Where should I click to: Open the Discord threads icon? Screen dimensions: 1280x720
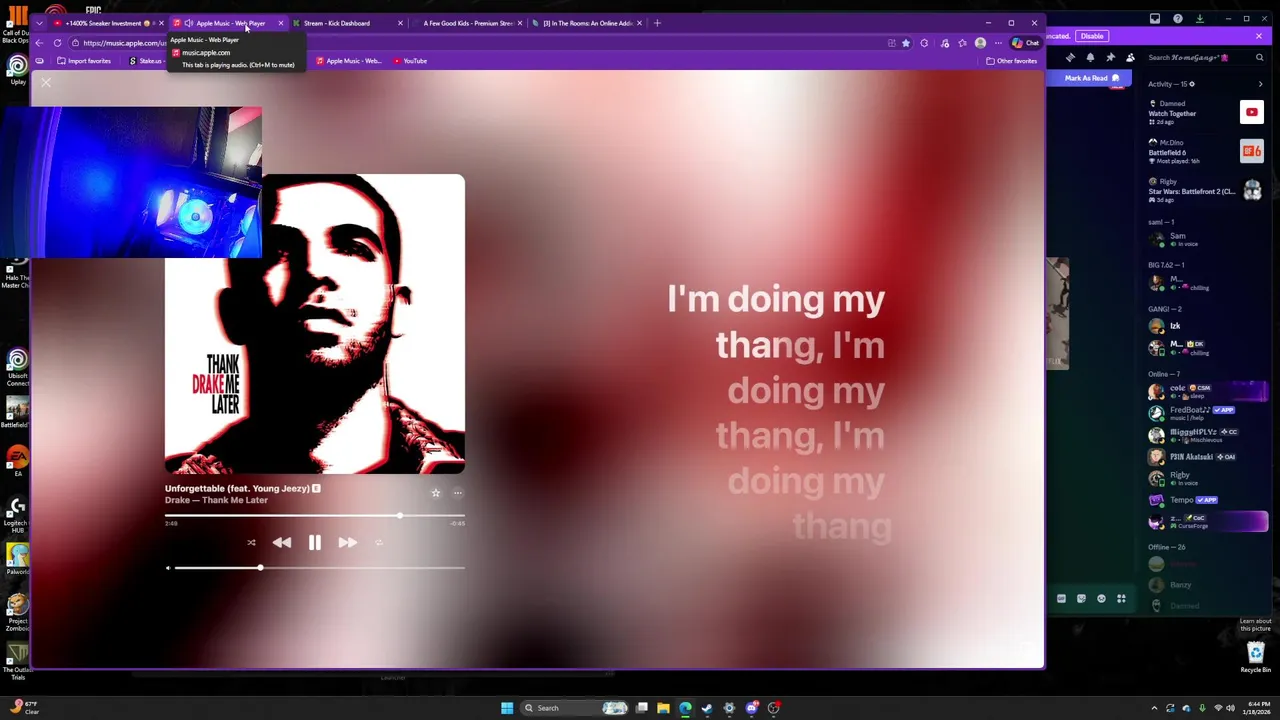pos(1070,58)
